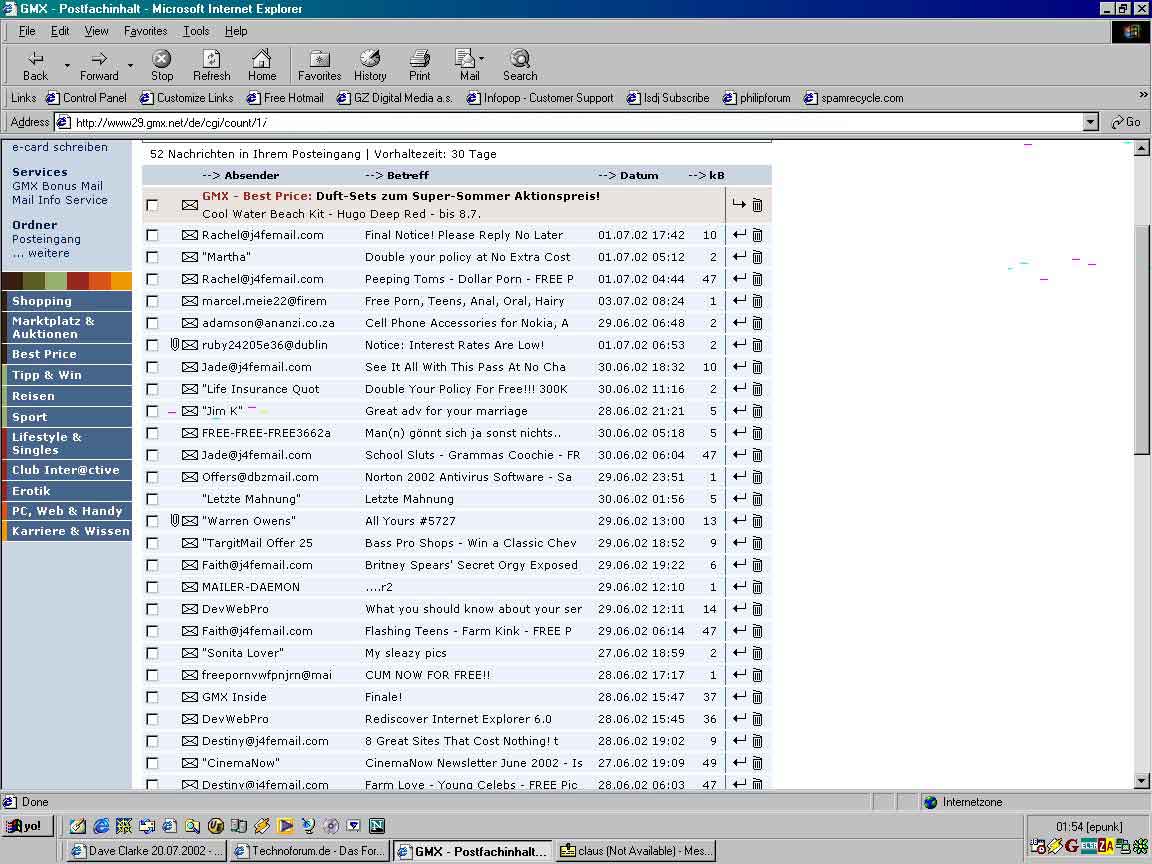Select checkbox for Offers@dbzmail.com email
The image size is (1152, 864).
point(152,478)
